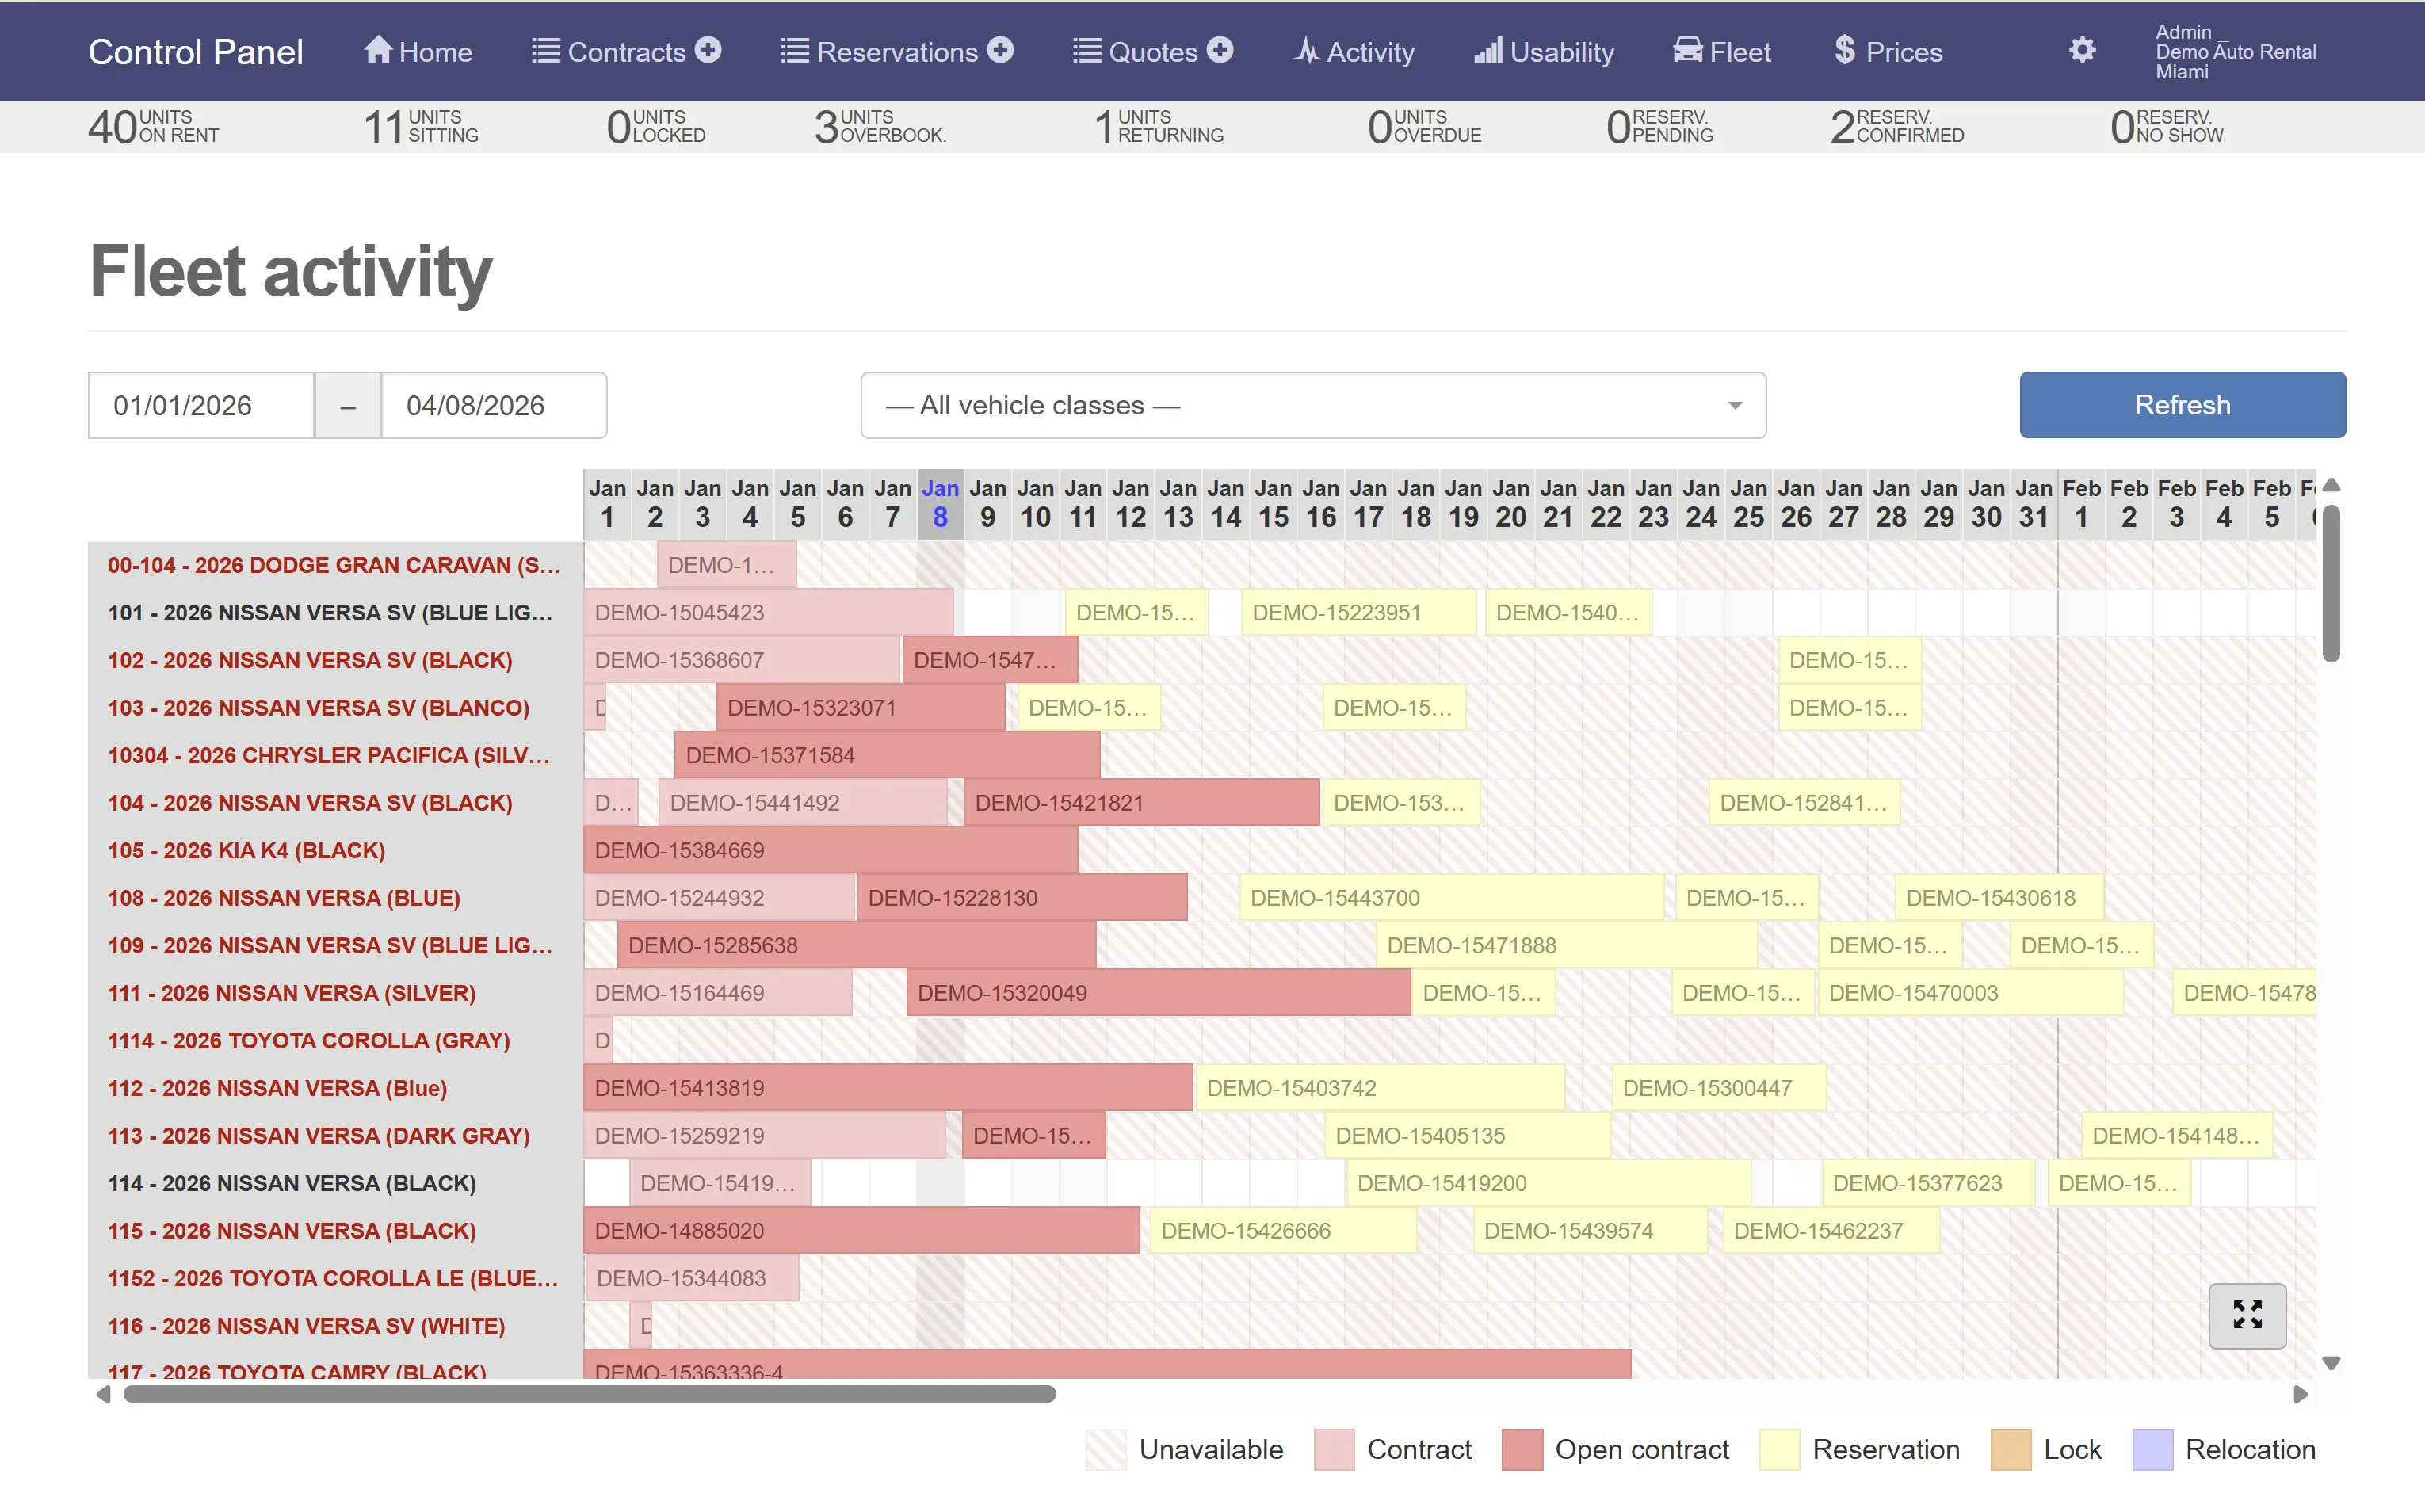The height and width of the screenshot is (1512, 2425).
Task: Open the All vehicle classes dropdown
Action: pos(1312,405)
